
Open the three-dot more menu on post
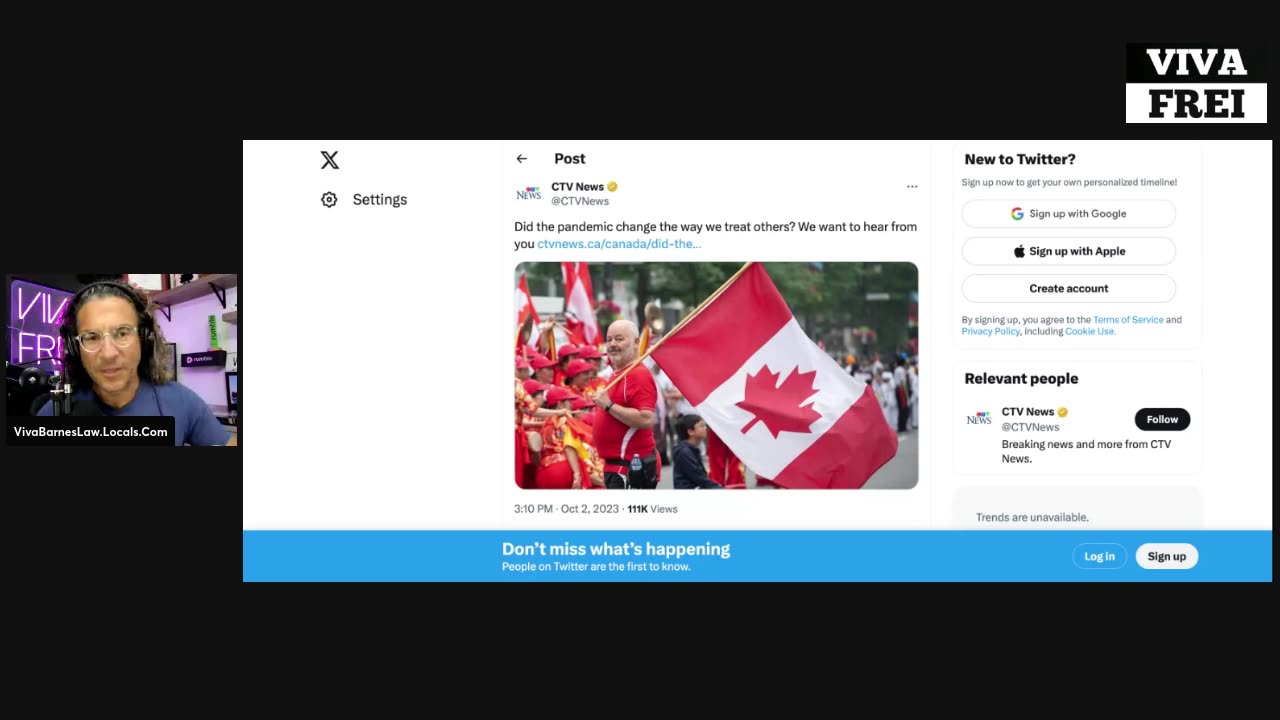click(912, 187)
